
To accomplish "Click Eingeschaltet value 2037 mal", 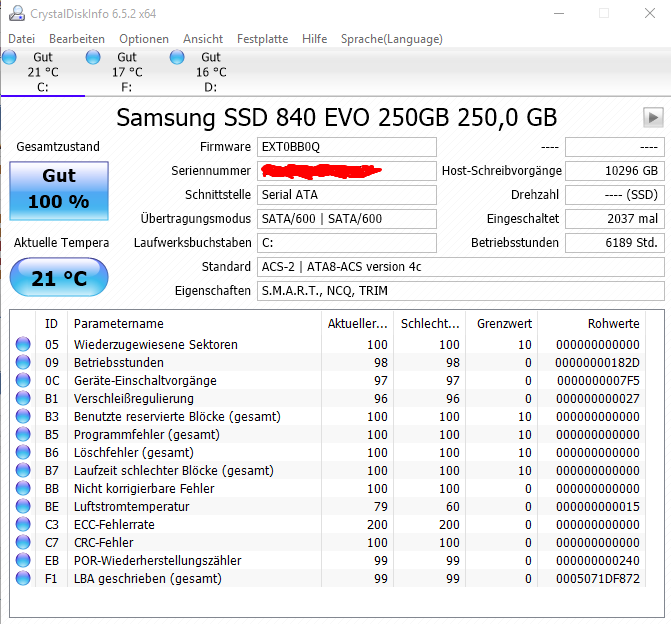I will [615, 219].
